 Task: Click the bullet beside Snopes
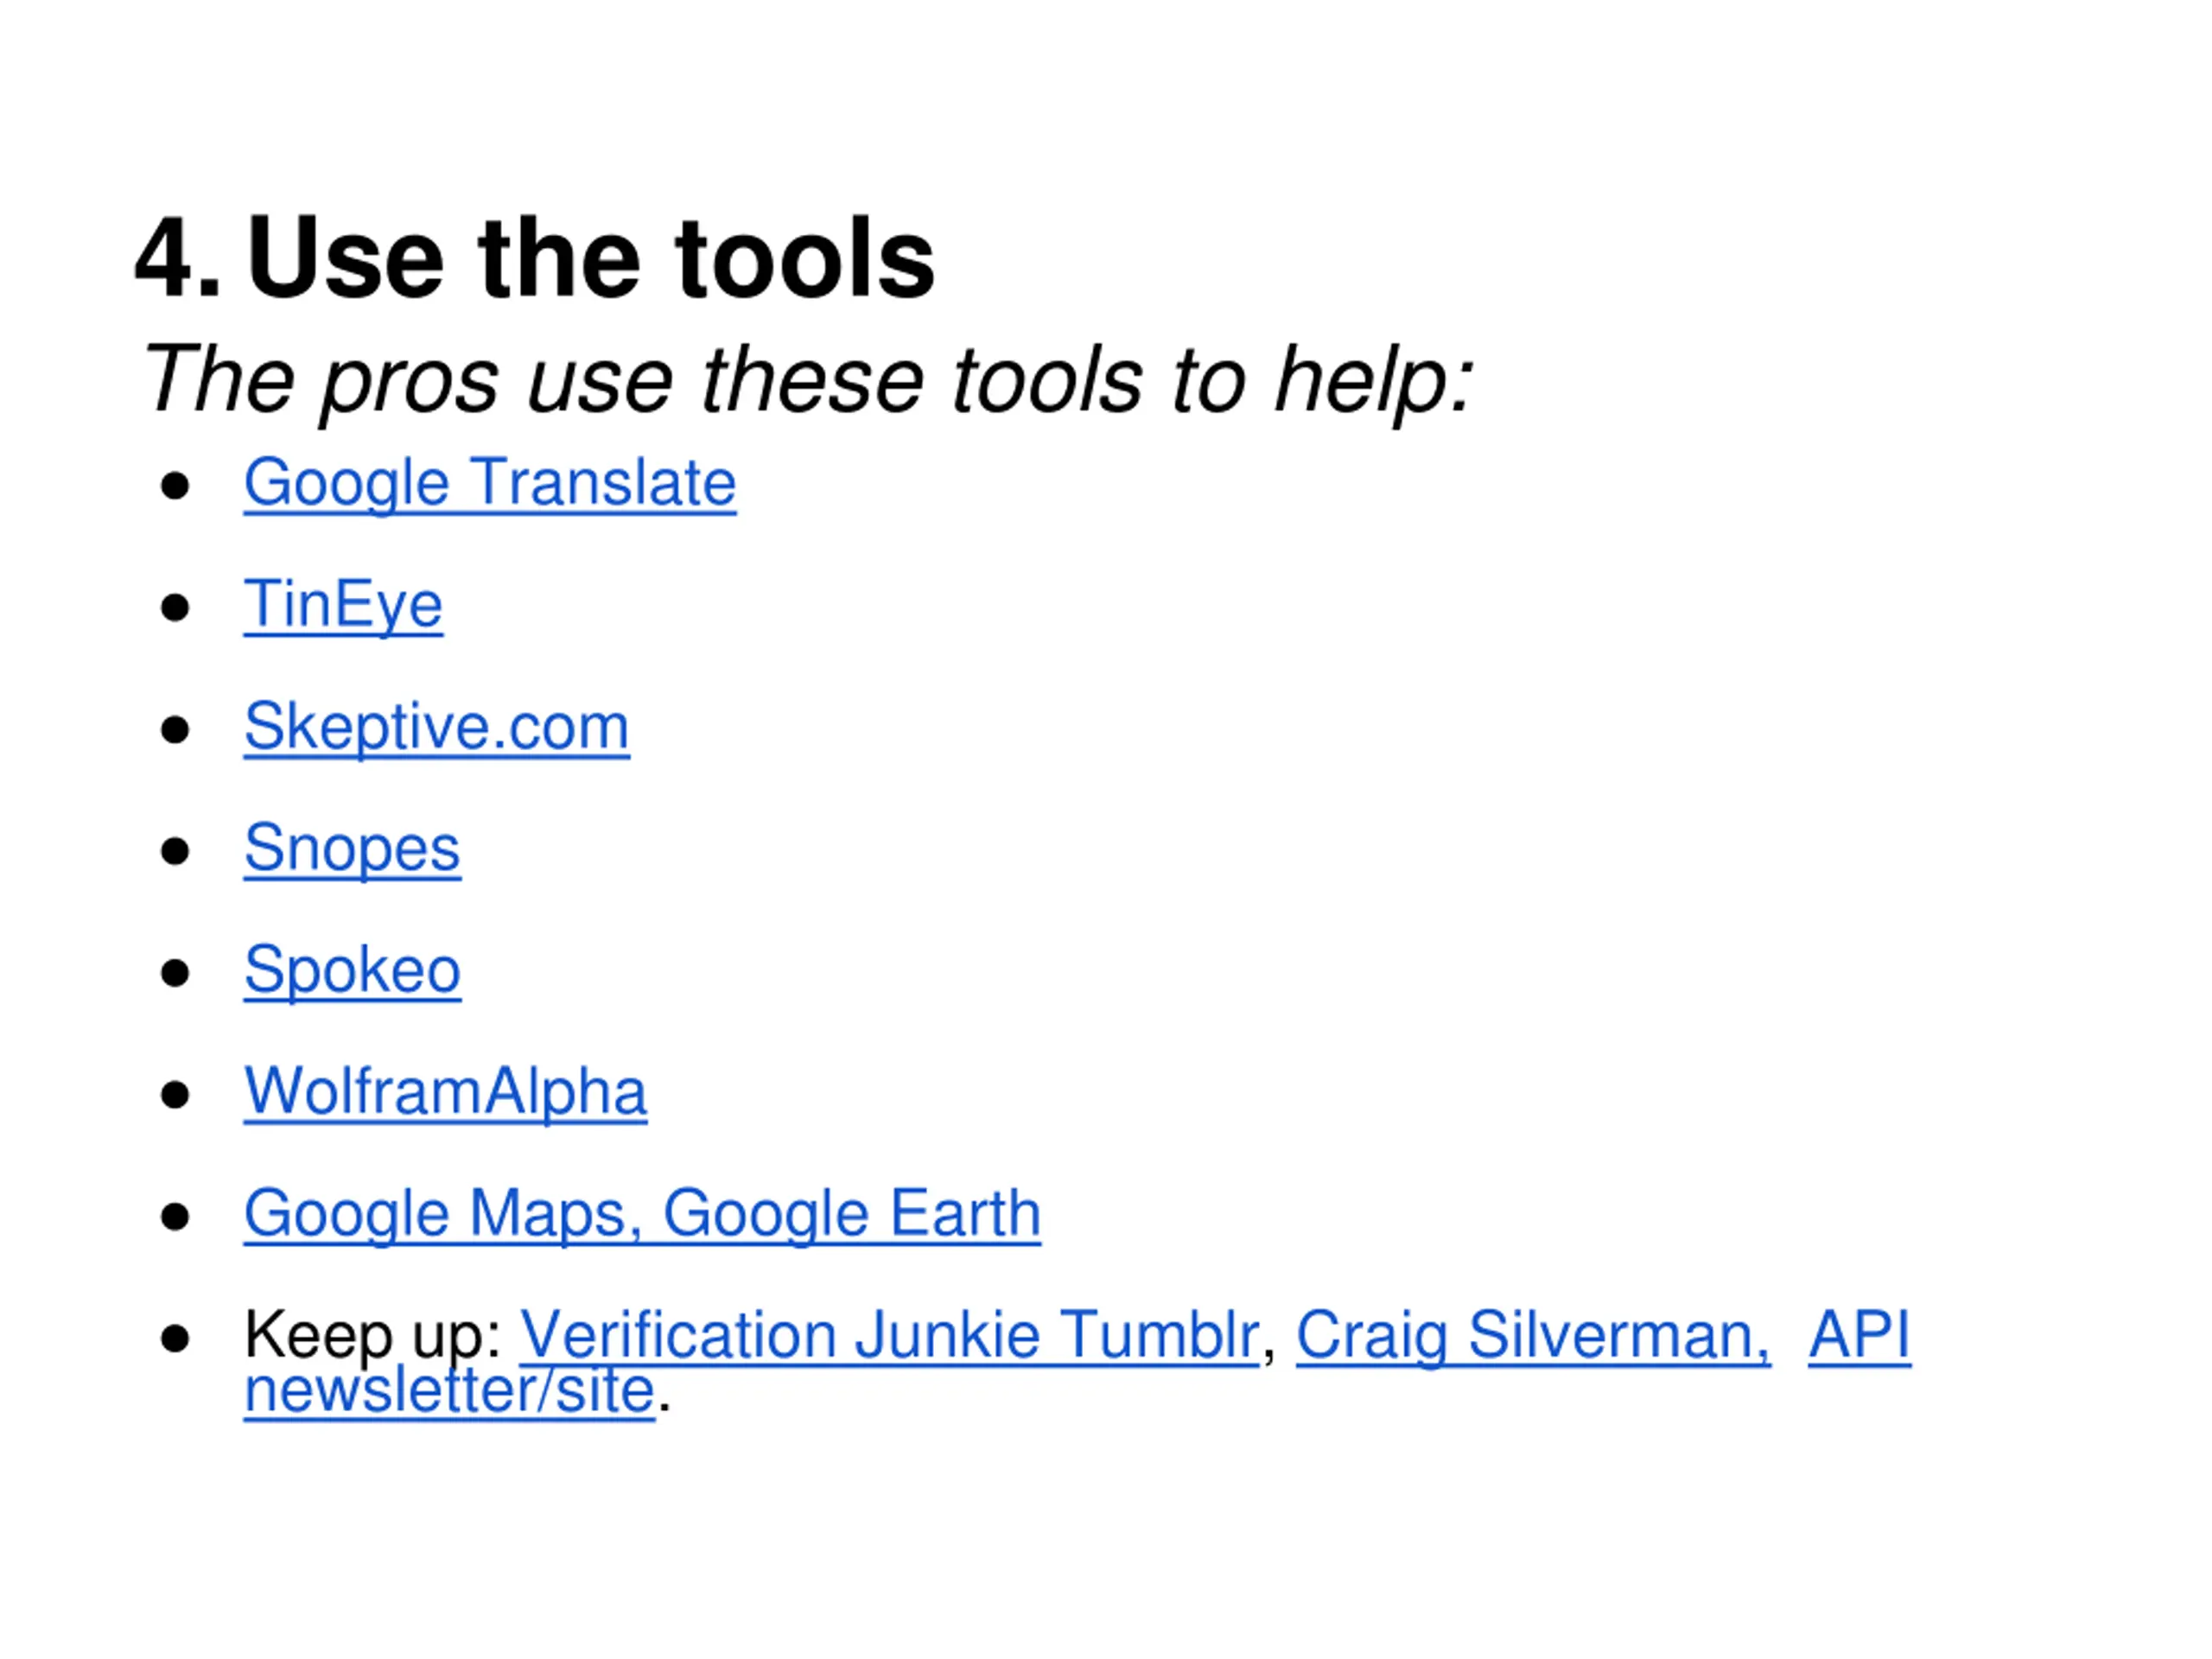[x=175, y=851]
